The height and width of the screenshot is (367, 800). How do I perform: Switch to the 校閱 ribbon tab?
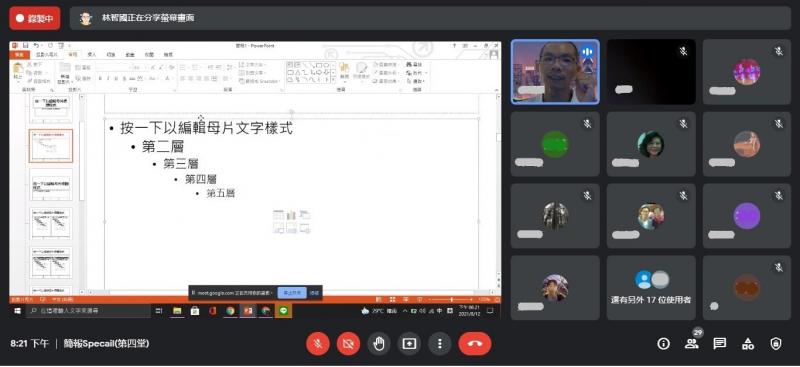click(x=148, y=54)
